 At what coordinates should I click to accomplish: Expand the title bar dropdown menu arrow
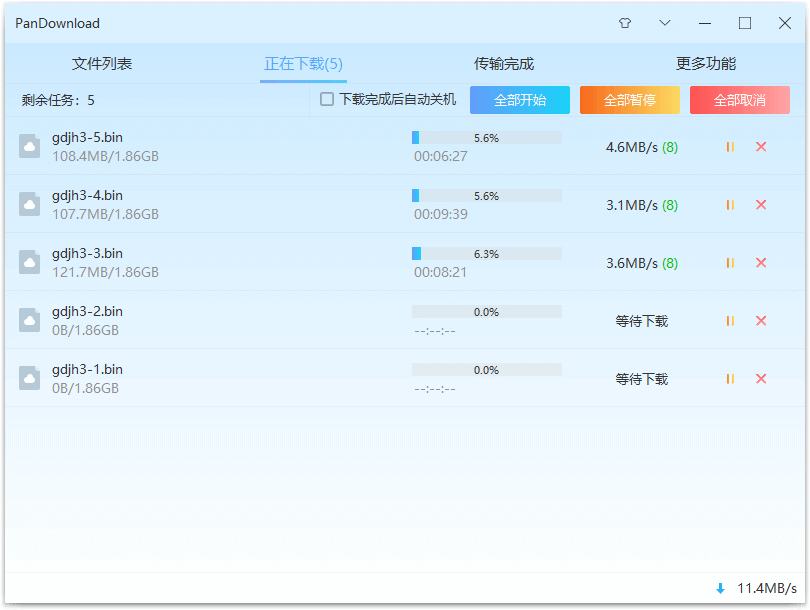tap(665, 23)
